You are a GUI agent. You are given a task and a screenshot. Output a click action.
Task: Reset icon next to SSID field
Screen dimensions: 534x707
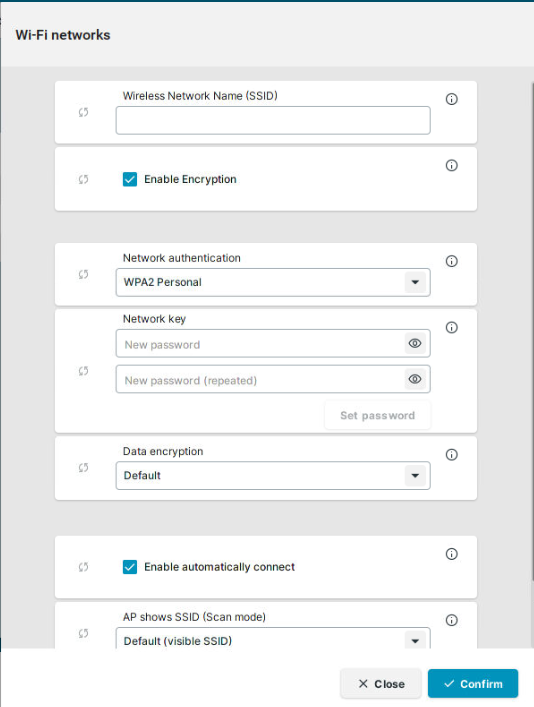tap(83, 112)
